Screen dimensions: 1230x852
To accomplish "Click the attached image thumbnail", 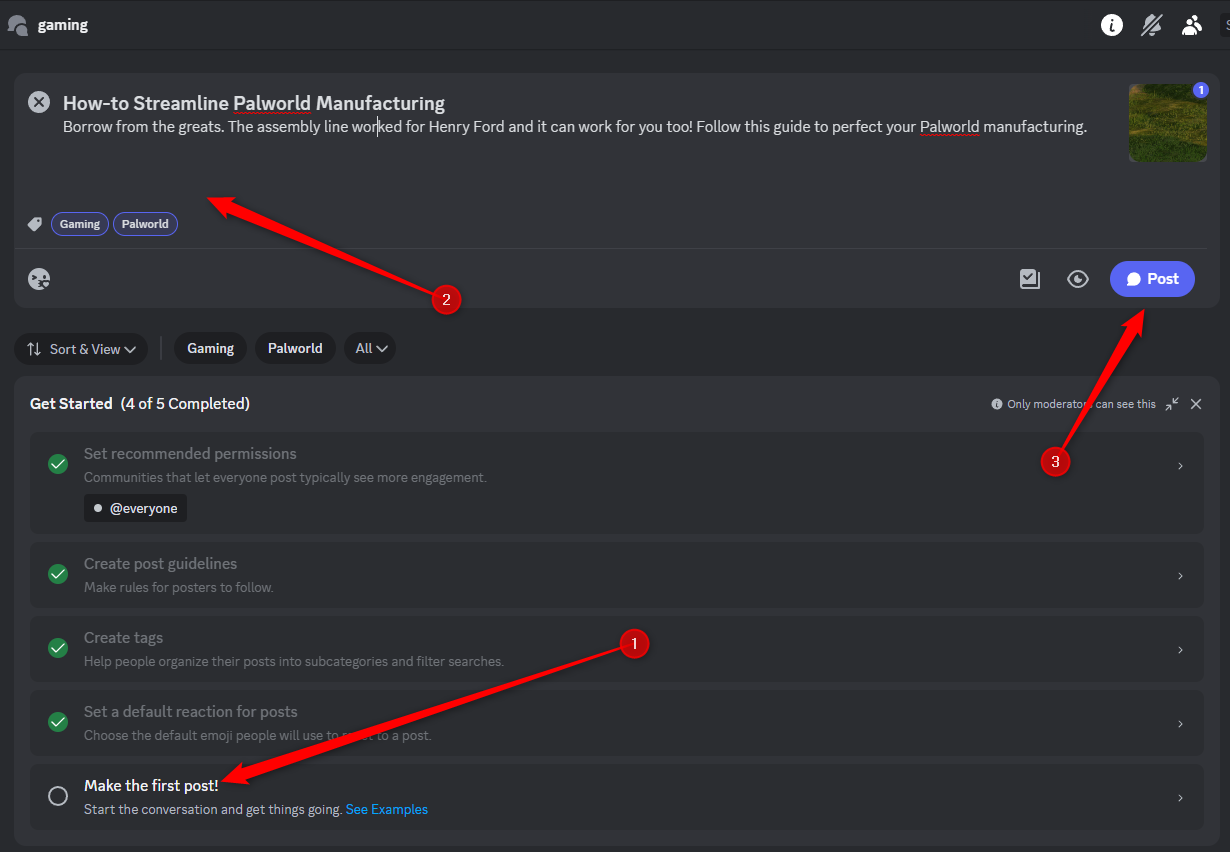I will (x=1167, y=122).
